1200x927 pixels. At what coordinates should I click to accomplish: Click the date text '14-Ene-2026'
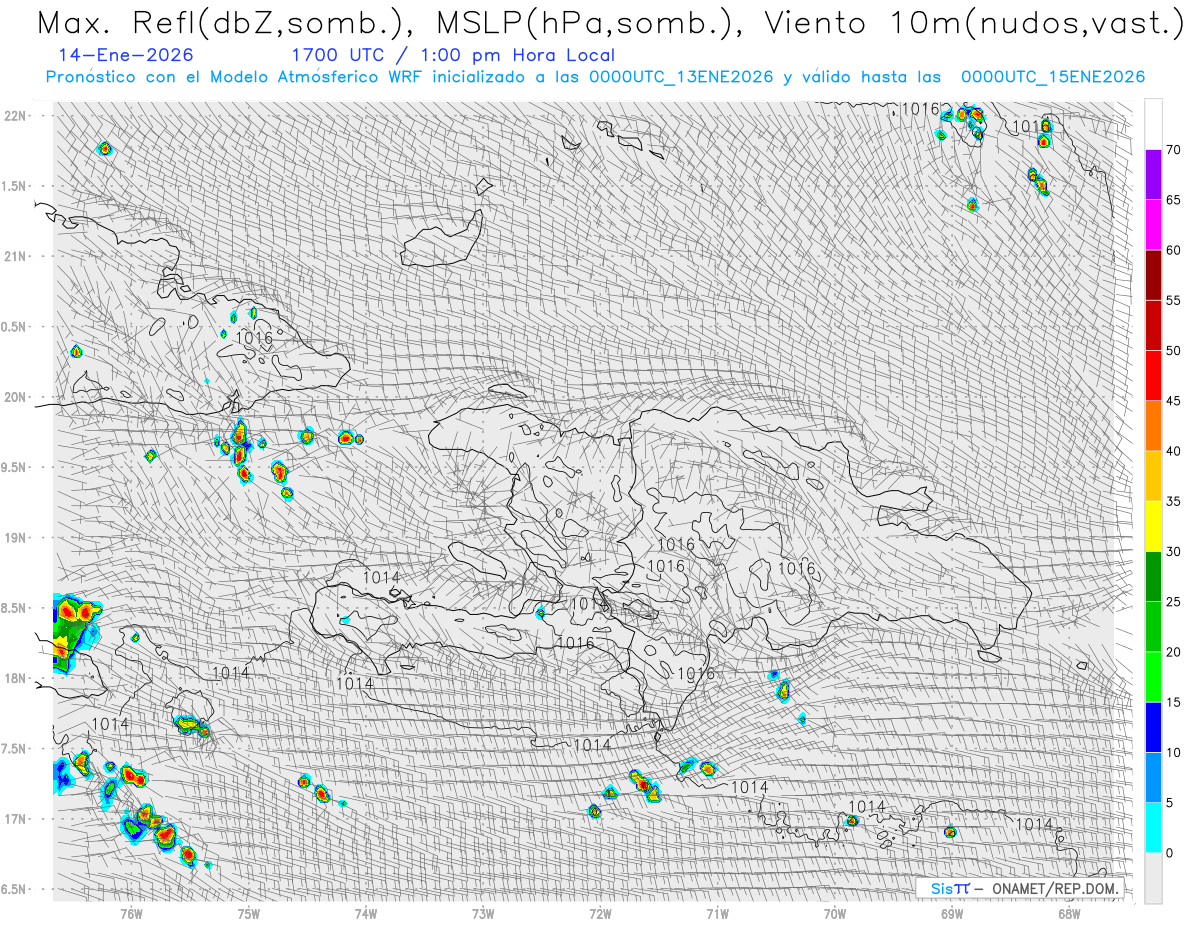point(126,55)
